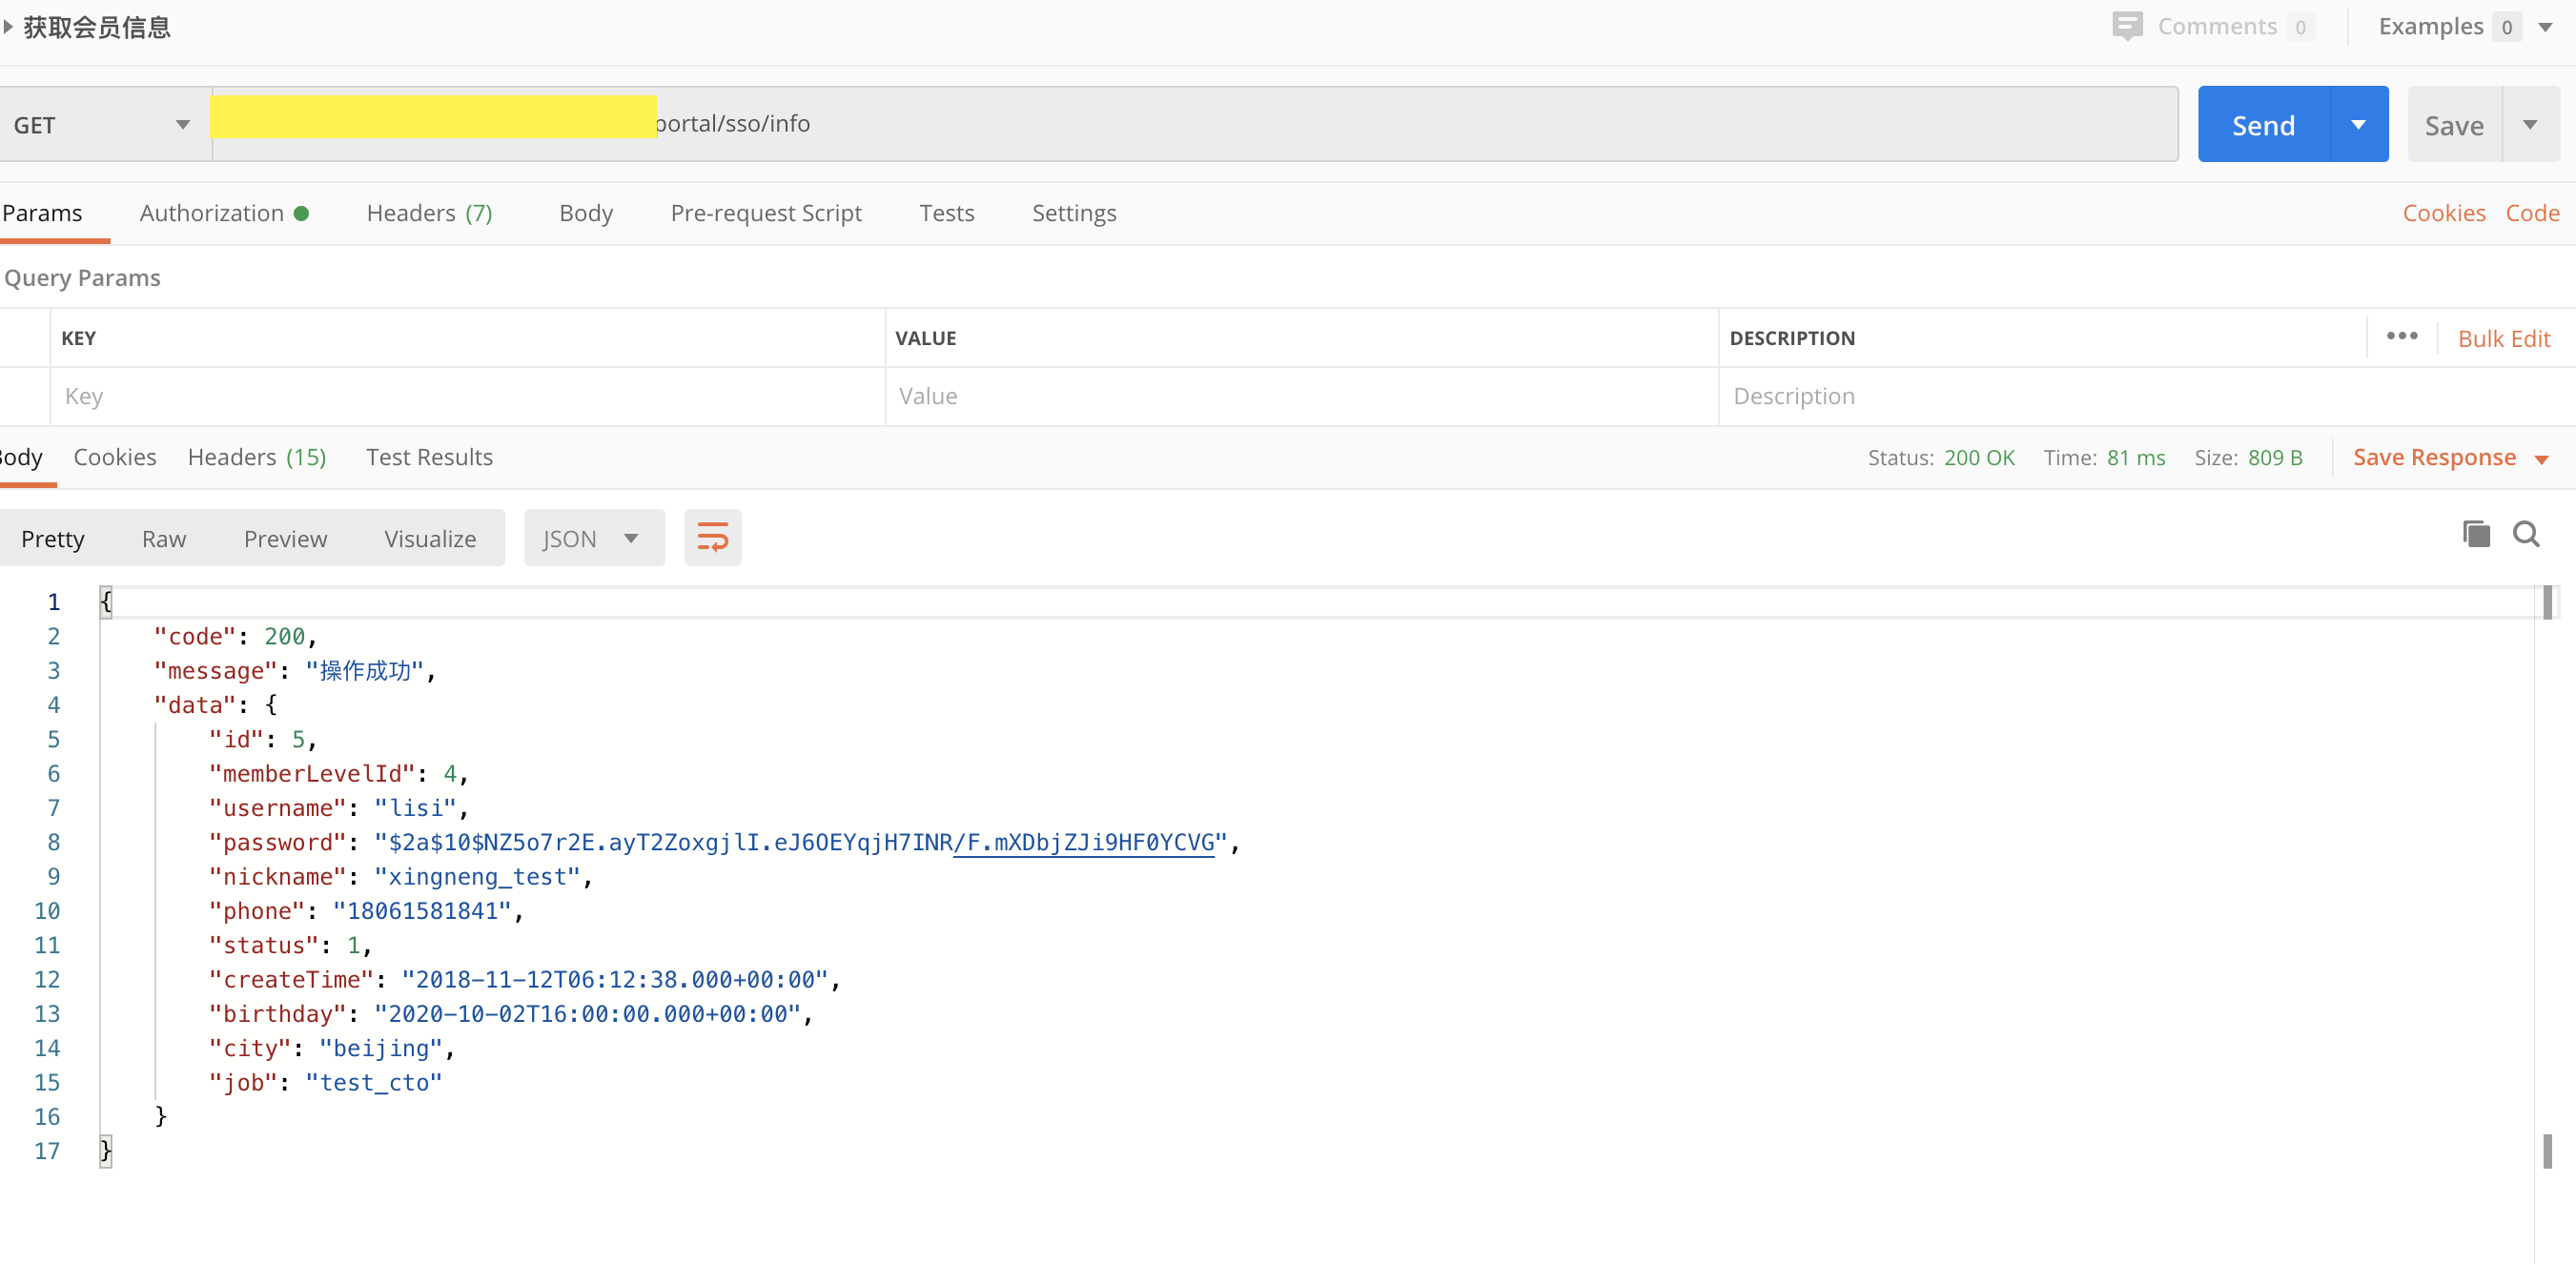Expand the 获取会员信息 request title triangle
2576x1264 pixels.
8,27
